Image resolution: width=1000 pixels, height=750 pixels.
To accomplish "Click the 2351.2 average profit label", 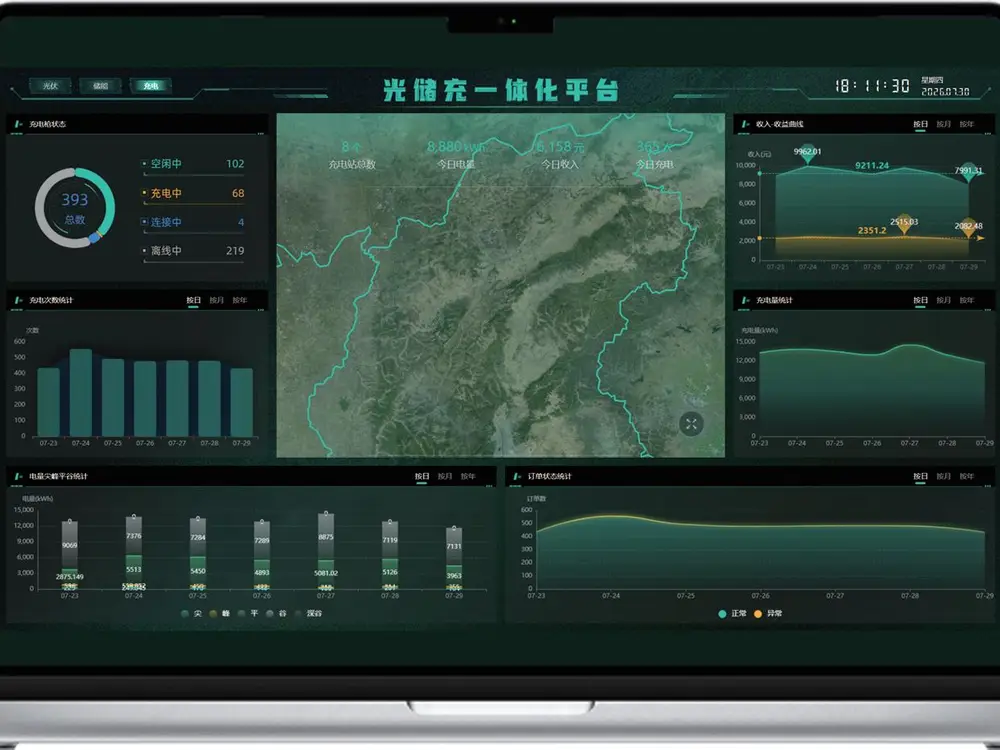I will tap(872, 231).
